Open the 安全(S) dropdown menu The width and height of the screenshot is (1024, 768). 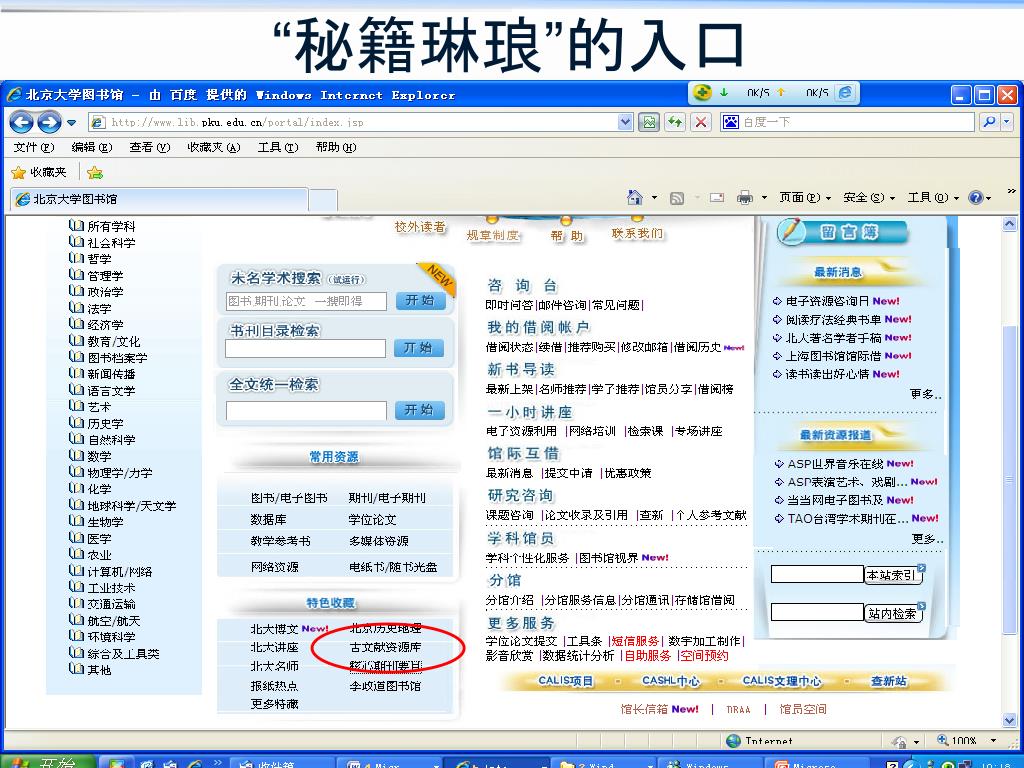point(869,197)
